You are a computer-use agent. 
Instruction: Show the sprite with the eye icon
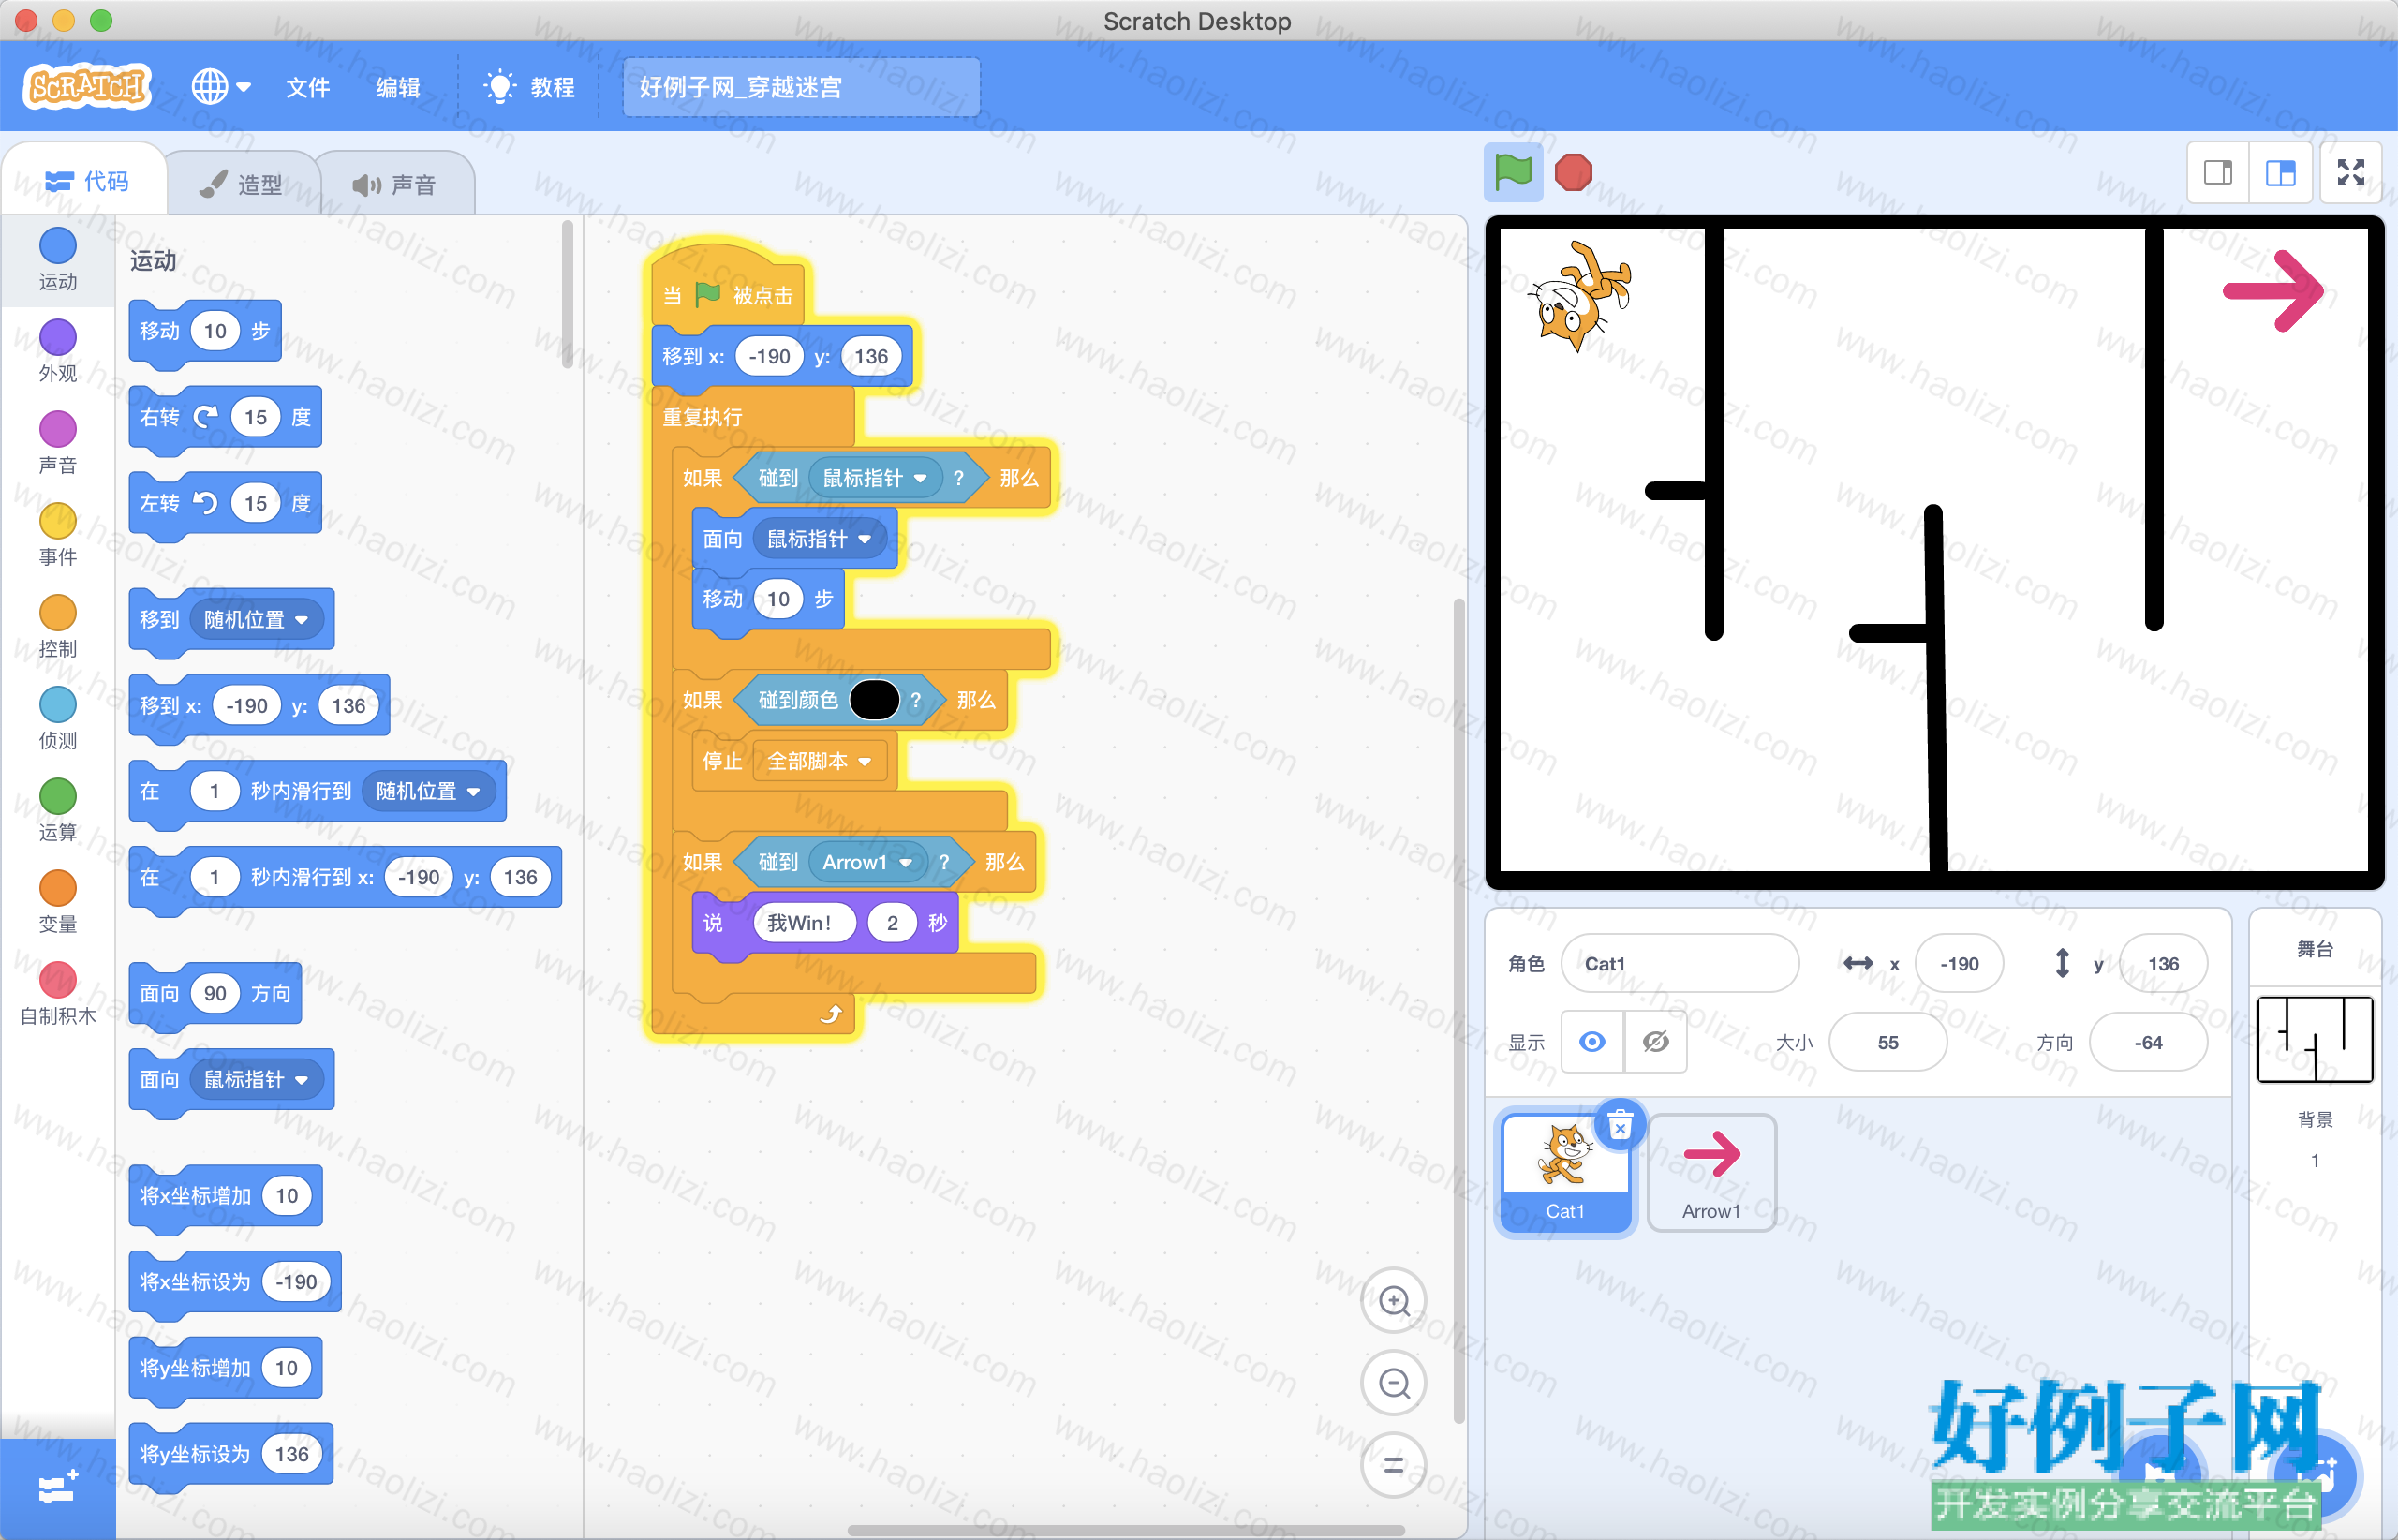tap(1593, 1042)
